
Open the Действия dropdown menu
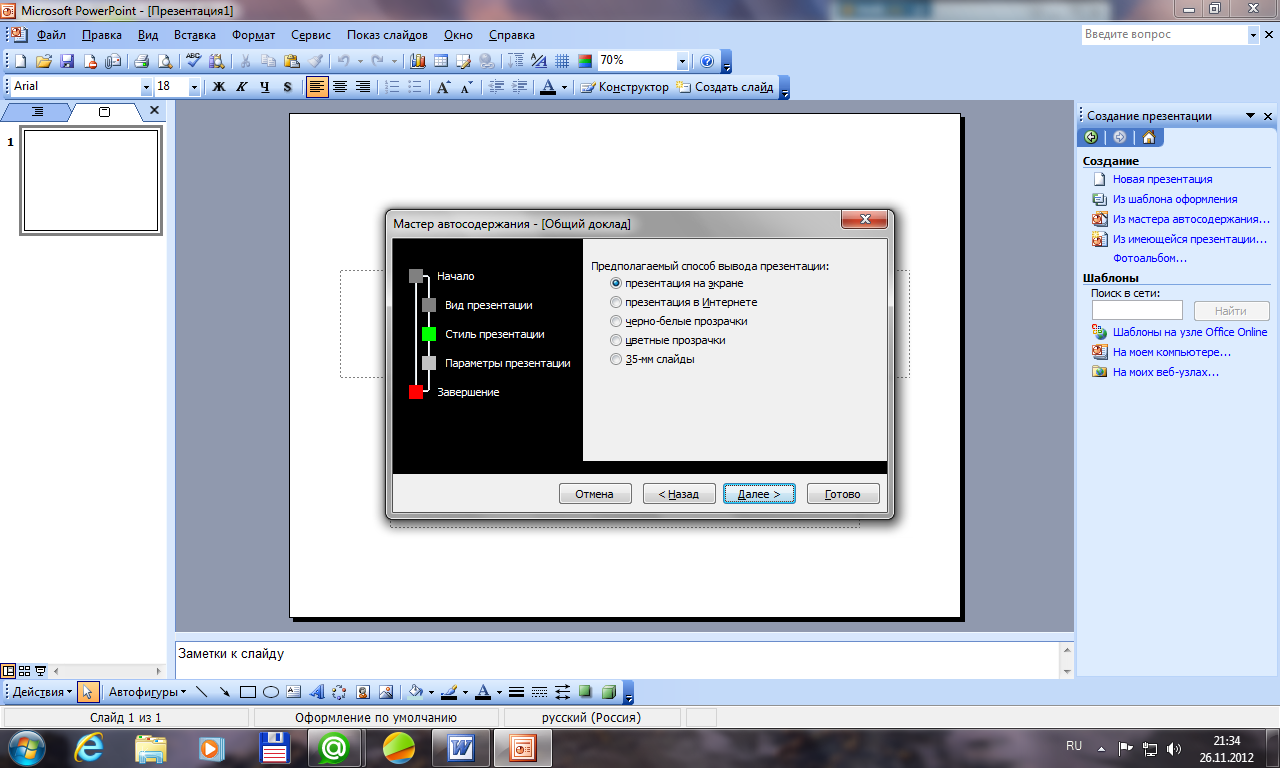click(42, 691)
